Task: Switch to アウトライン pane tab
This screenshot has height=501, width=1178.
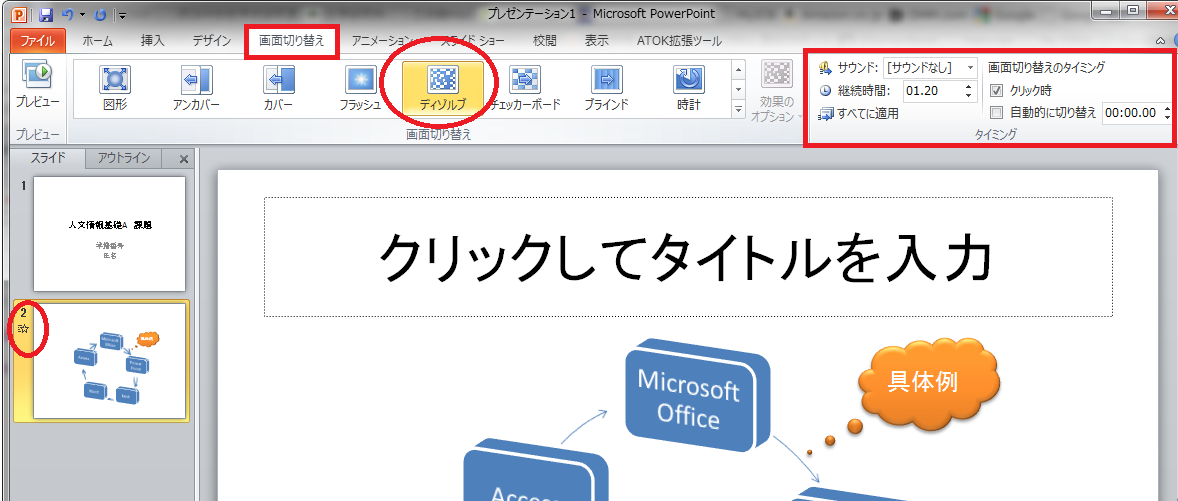Action: [124, 158]
